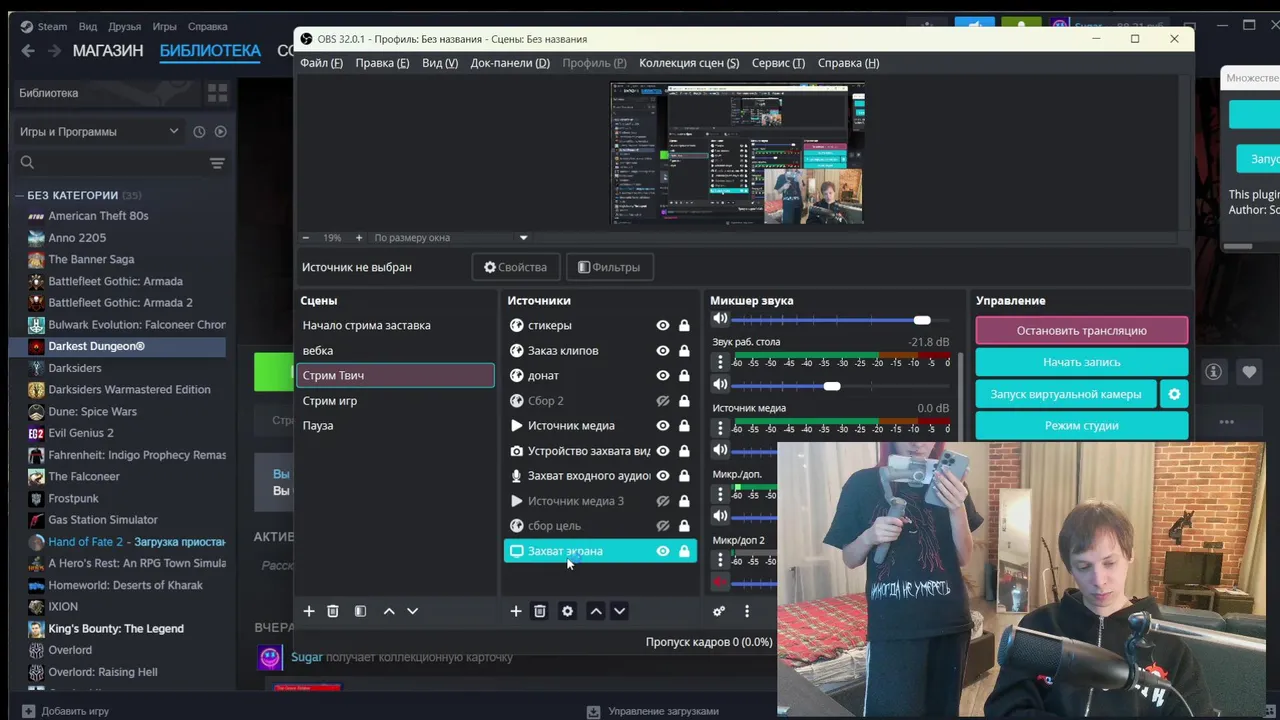Move scene up in Scenes panel

(389, 611)
